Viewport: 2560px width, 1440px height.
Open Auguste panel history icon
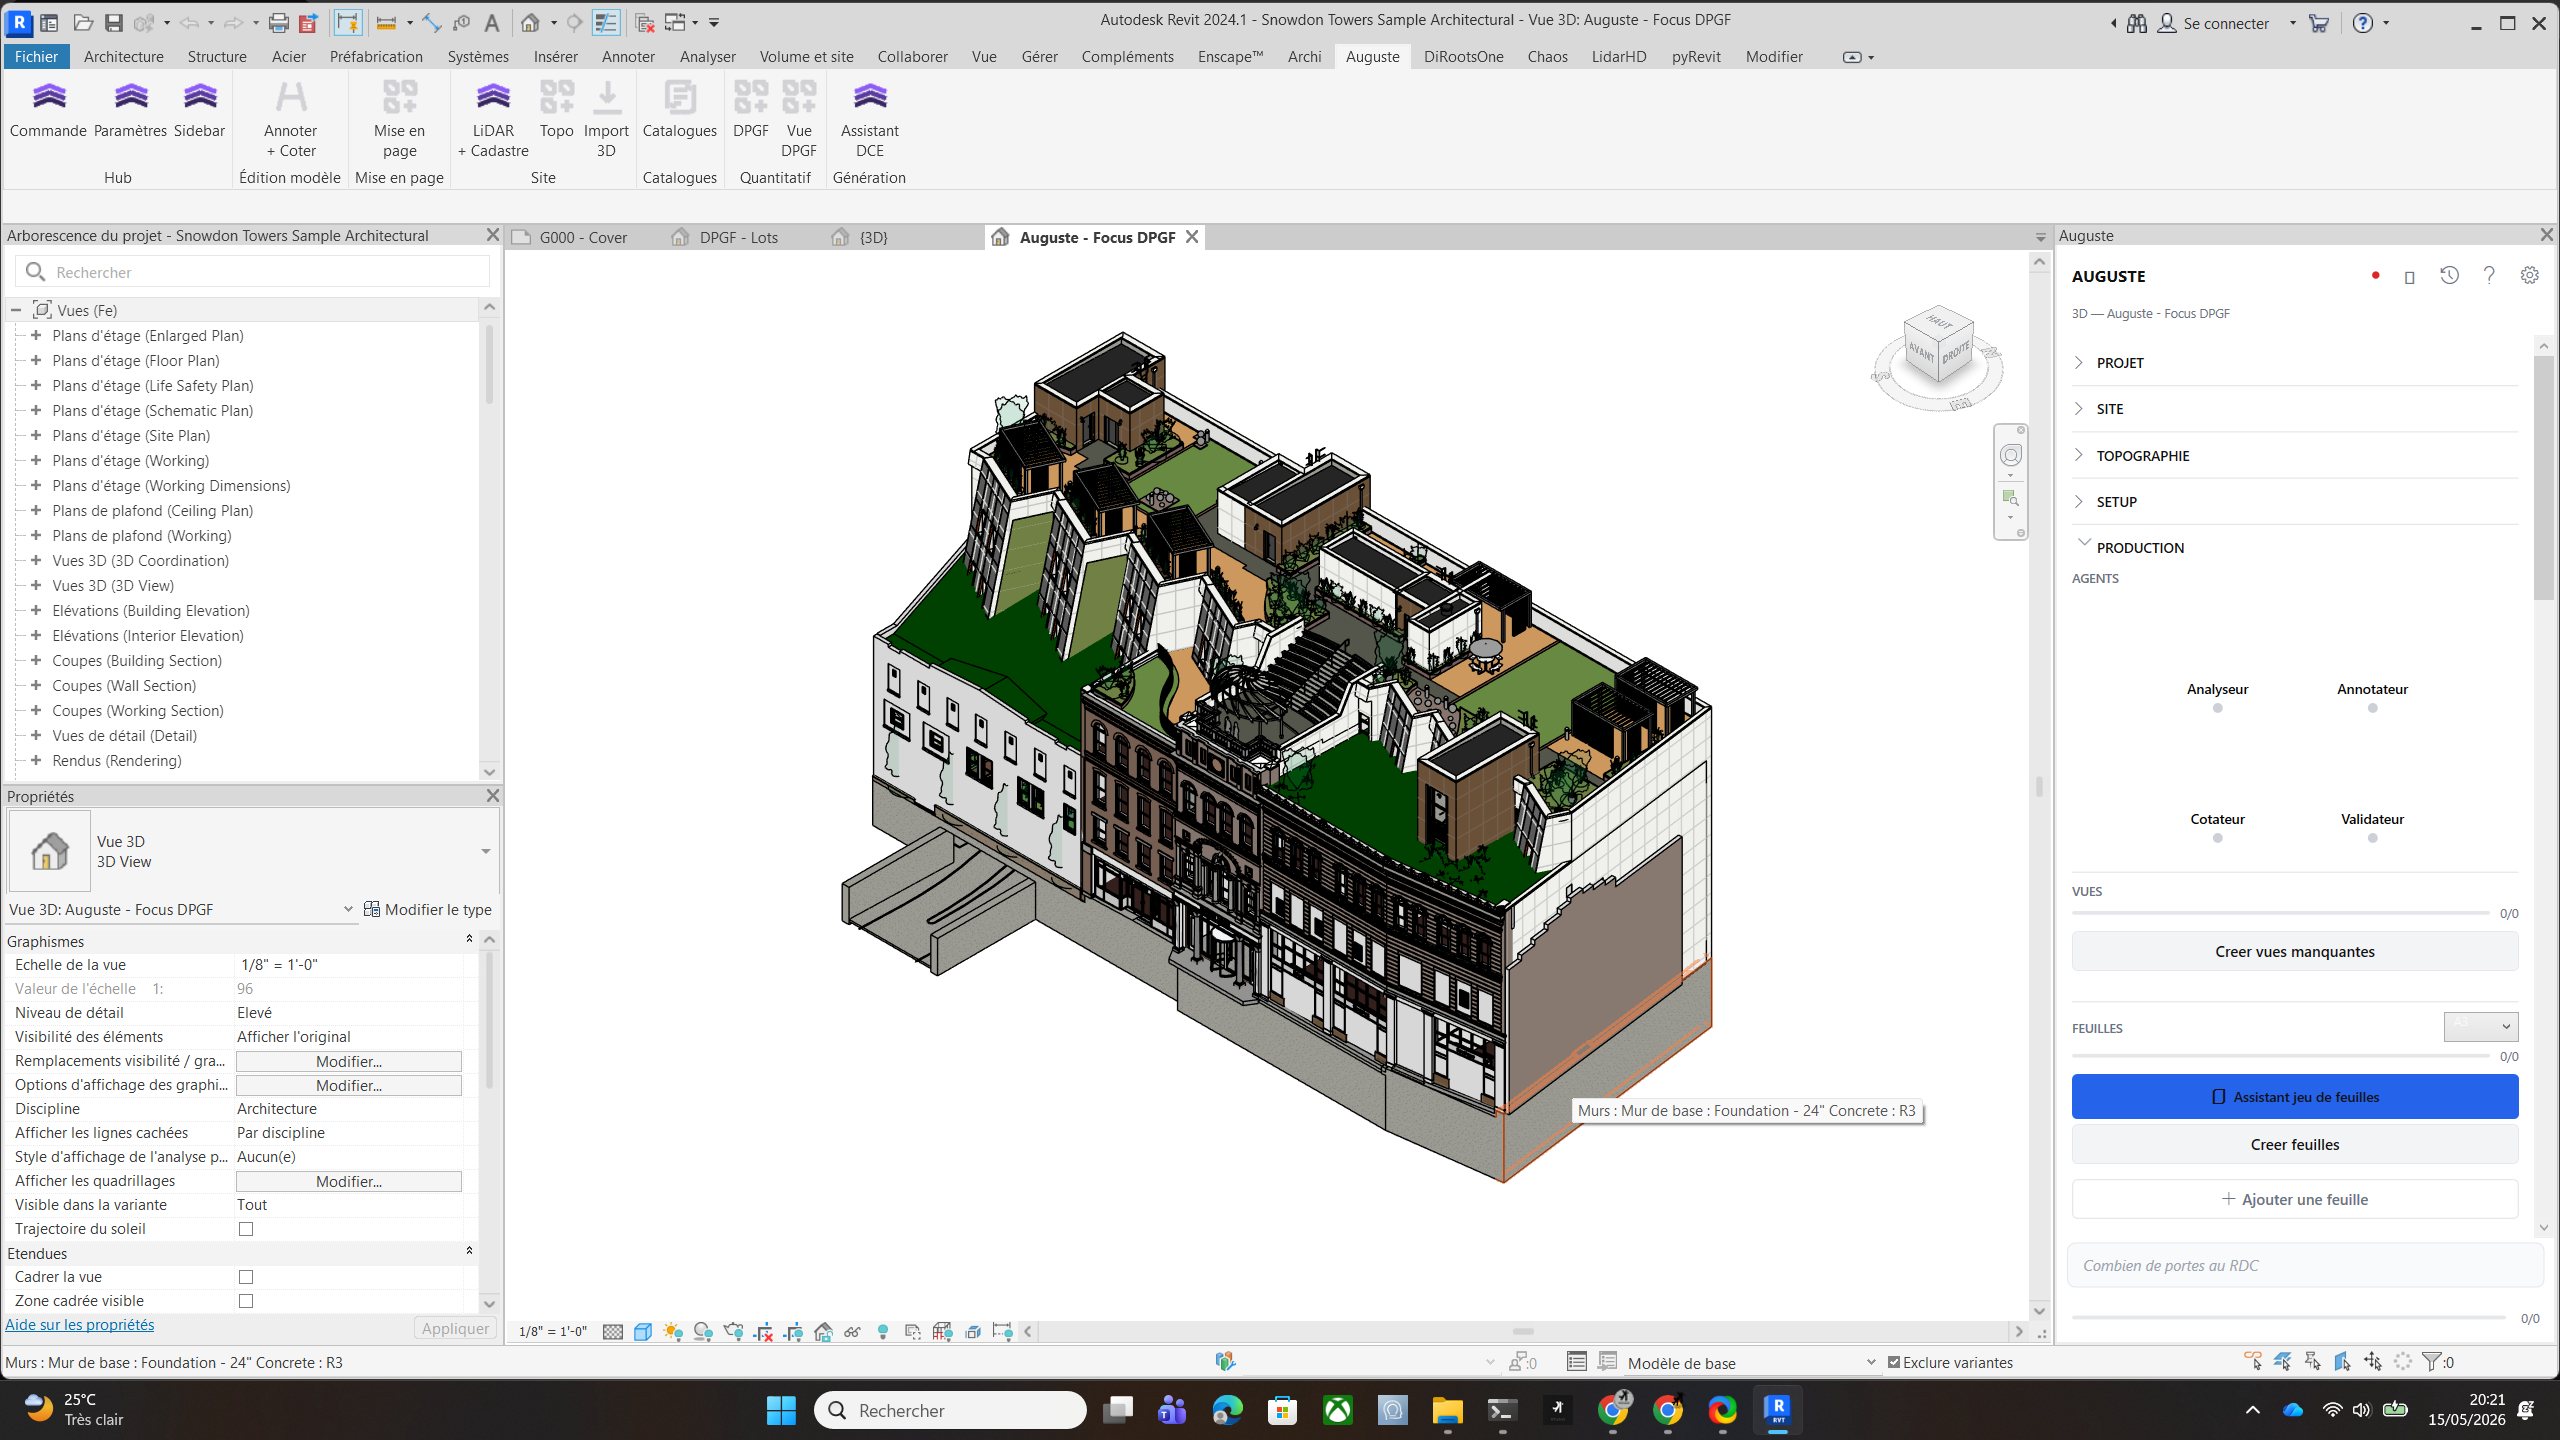coord(2449,275)
